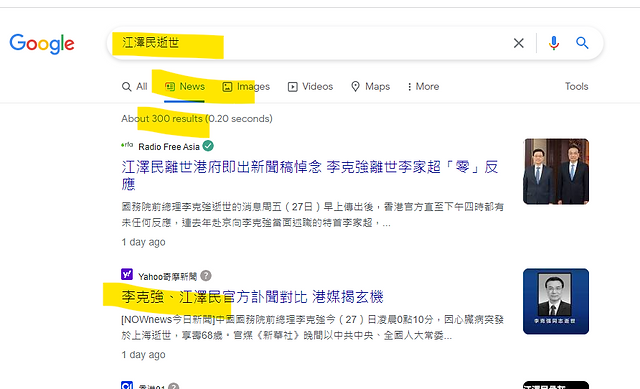Screen dimensions: 640x389
Task: Click the black-and-white portrait thumbnail
Action: click(556, 301)
